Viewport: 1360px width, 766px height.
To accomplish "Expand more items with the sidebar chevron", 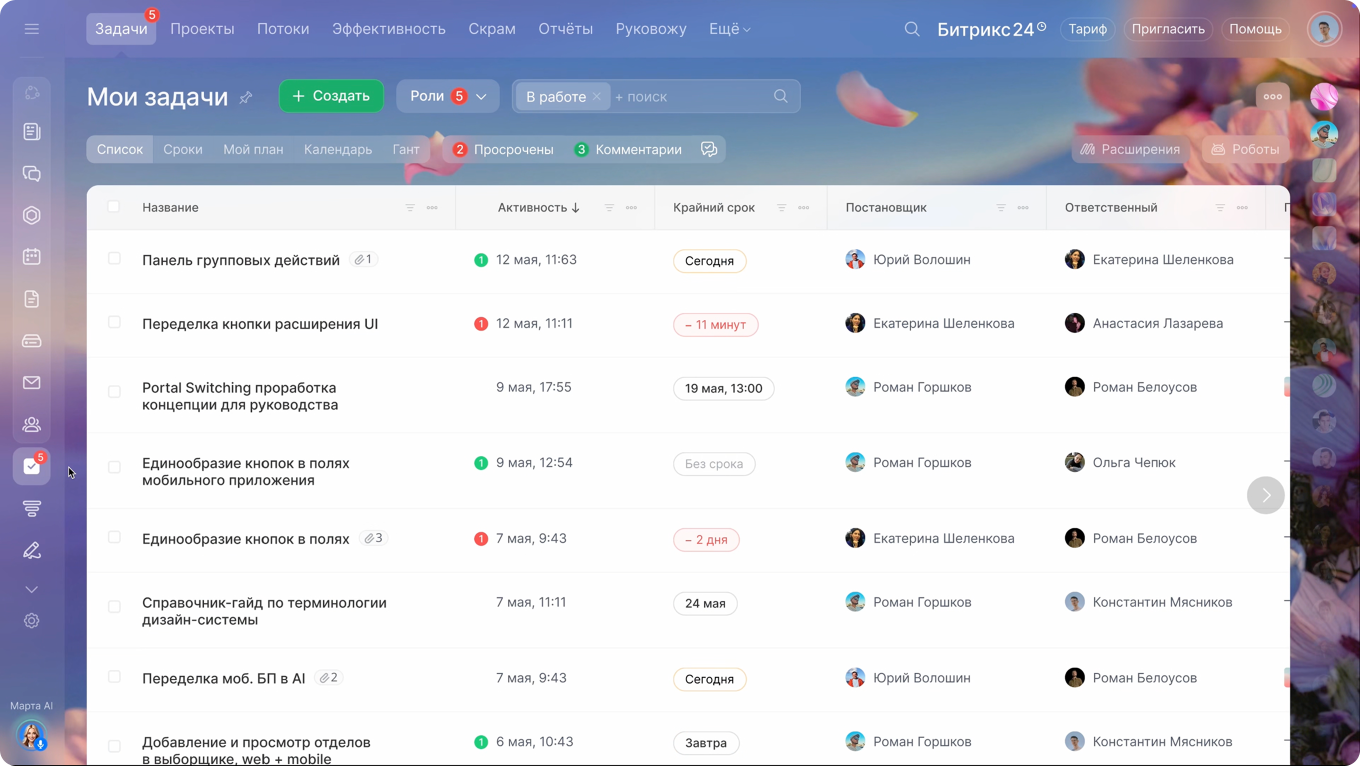I will coord(32,589).
